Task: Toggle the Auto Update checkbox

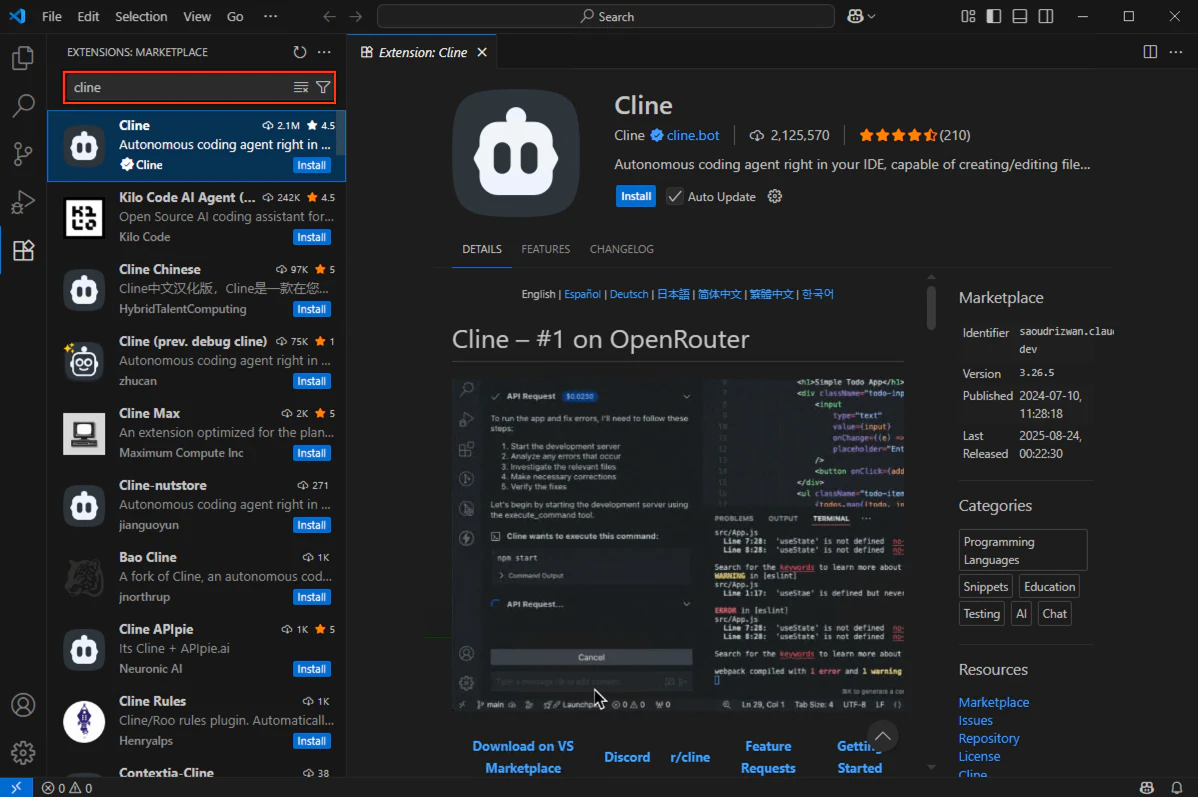Action: click(x=674, y=196)
